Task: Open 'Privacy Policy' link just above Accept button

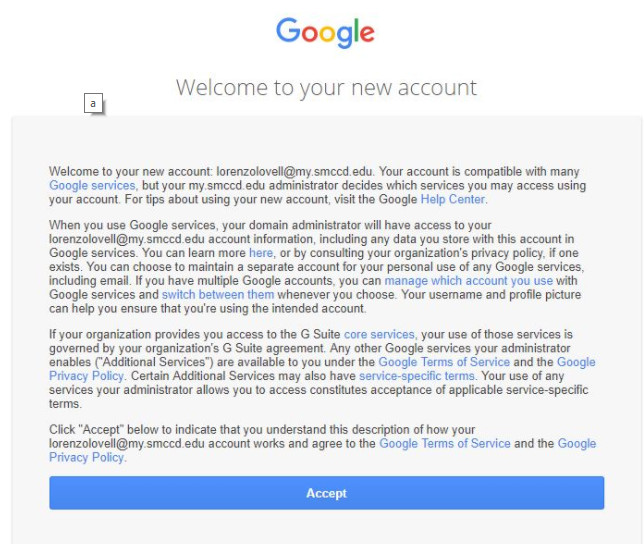Action: pos(86,457)
